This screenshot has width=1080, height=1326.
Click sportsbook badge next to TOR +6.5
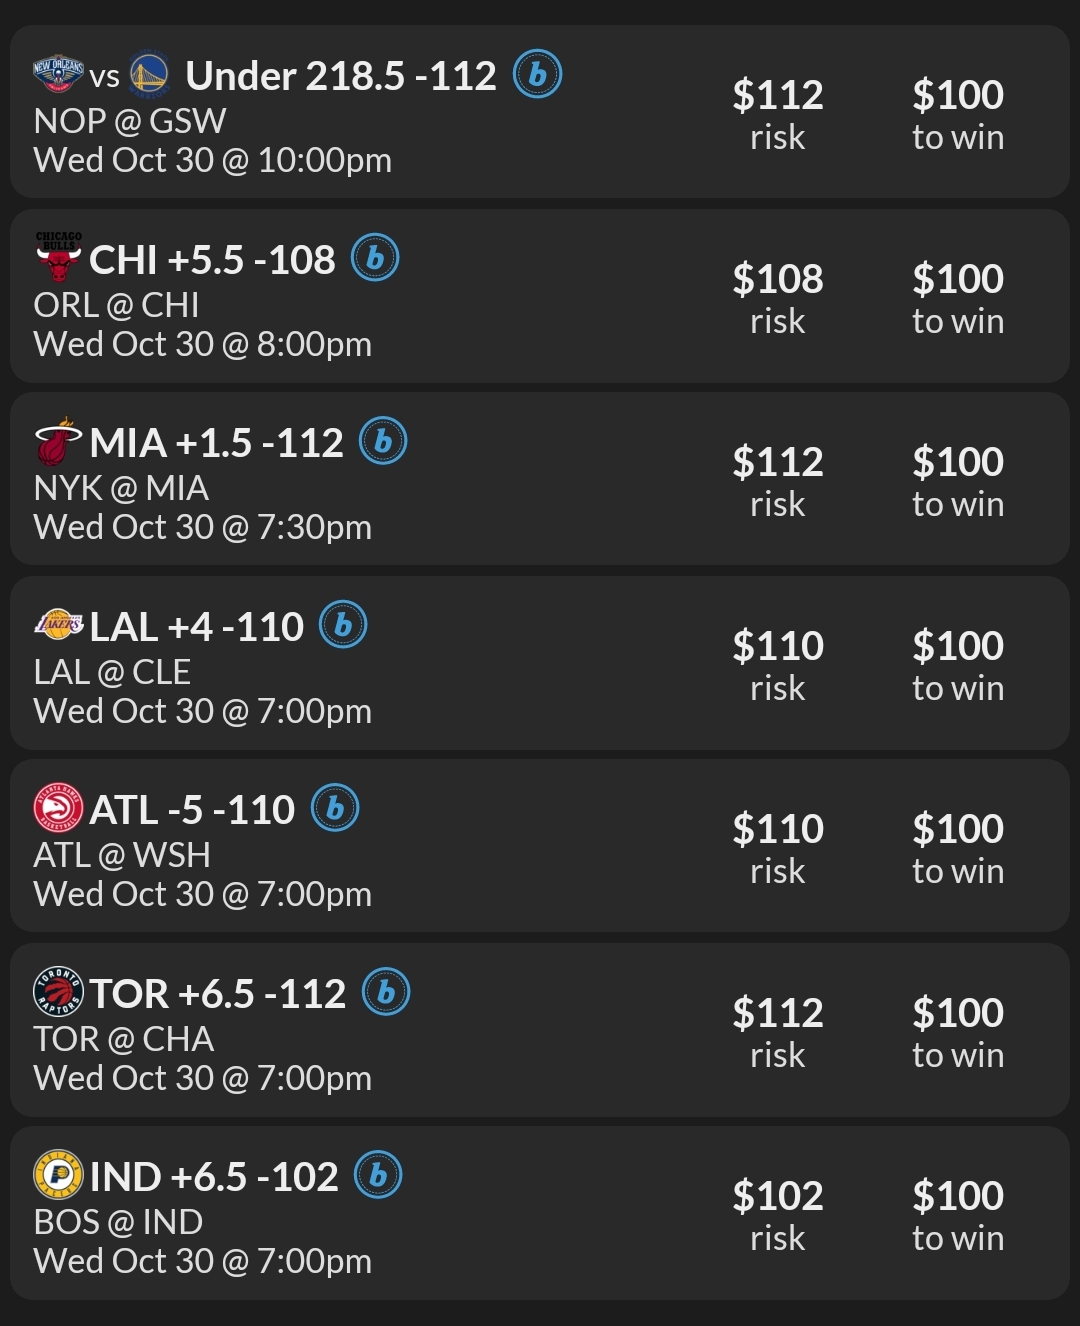point(386,993)
